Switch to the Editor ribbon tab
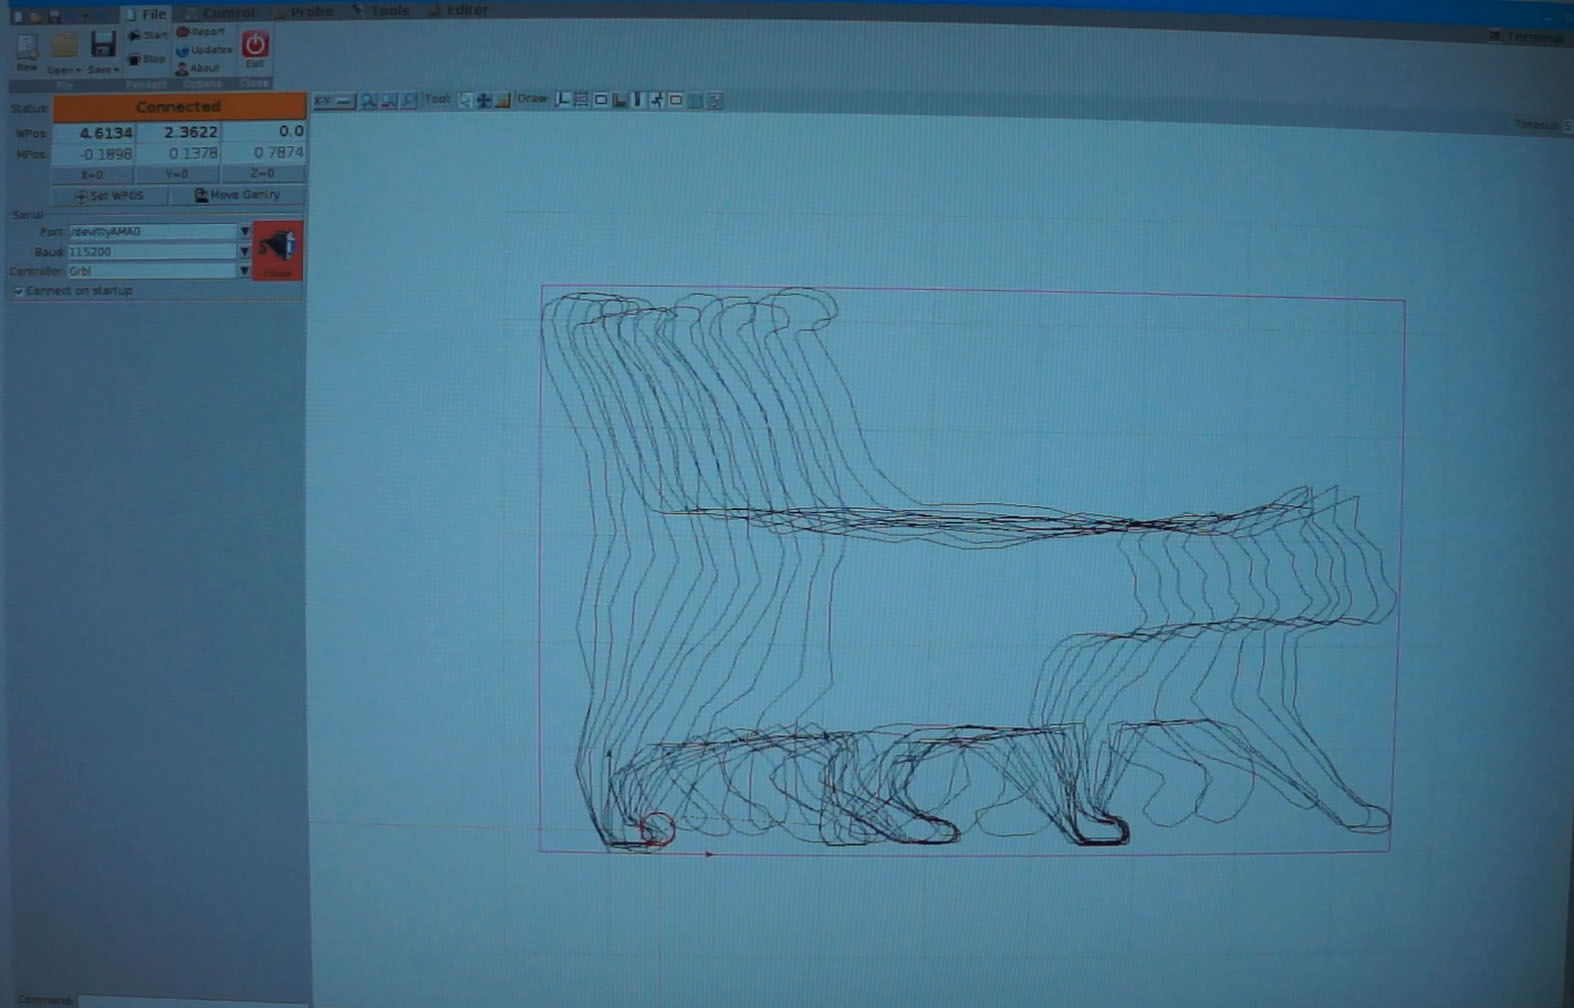 (x=459, y=10)
